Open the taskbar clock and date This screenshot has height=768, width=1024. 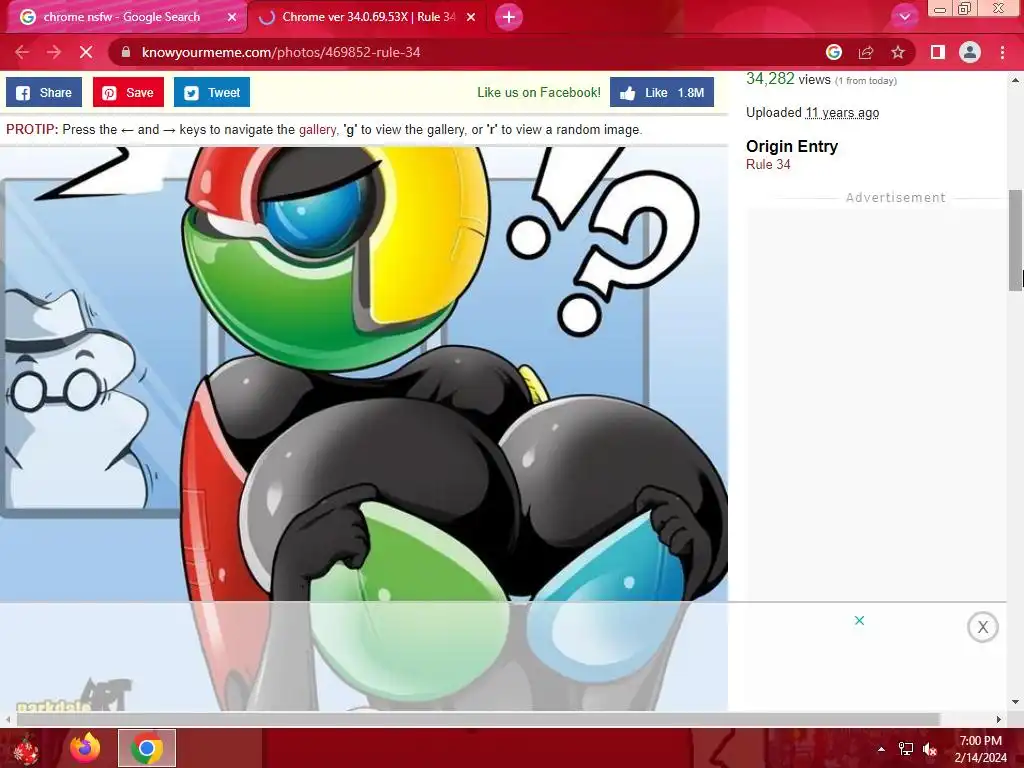tap(980, 749)
